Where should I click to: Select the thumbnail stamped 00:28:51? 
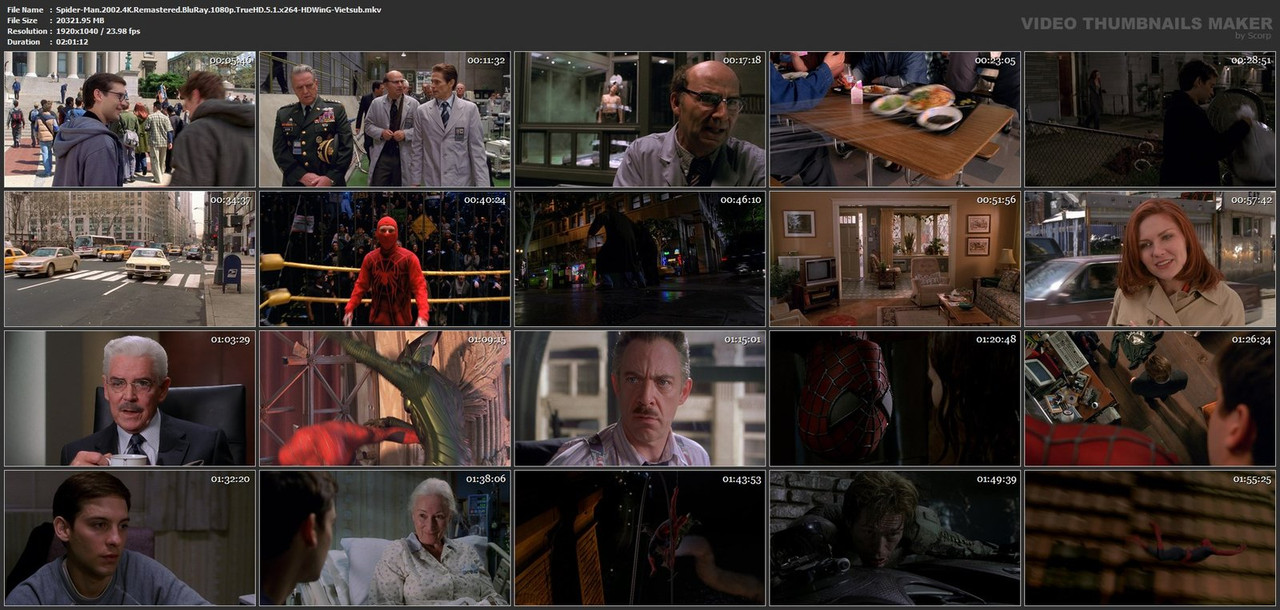tap(1150, 120)
